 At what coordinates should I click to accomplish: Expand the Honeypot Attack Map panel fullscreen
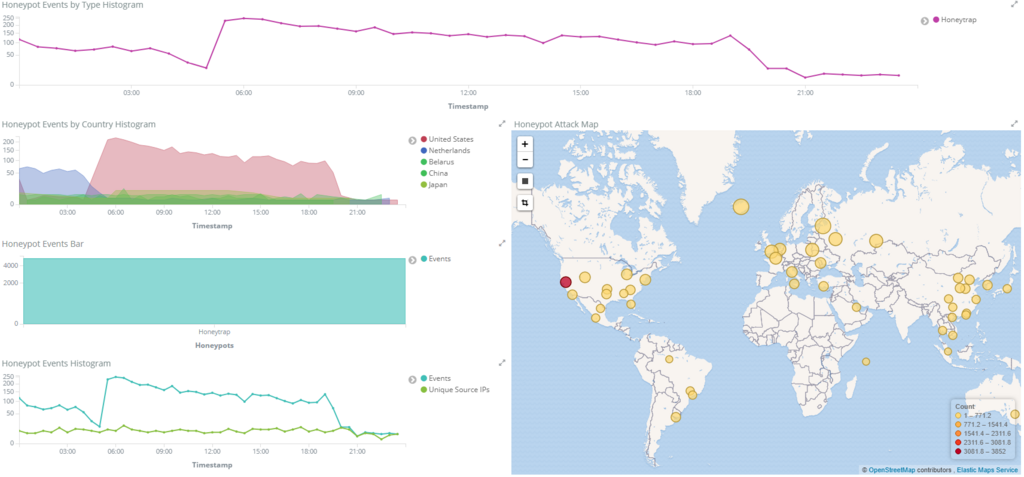click(1014, 123)
